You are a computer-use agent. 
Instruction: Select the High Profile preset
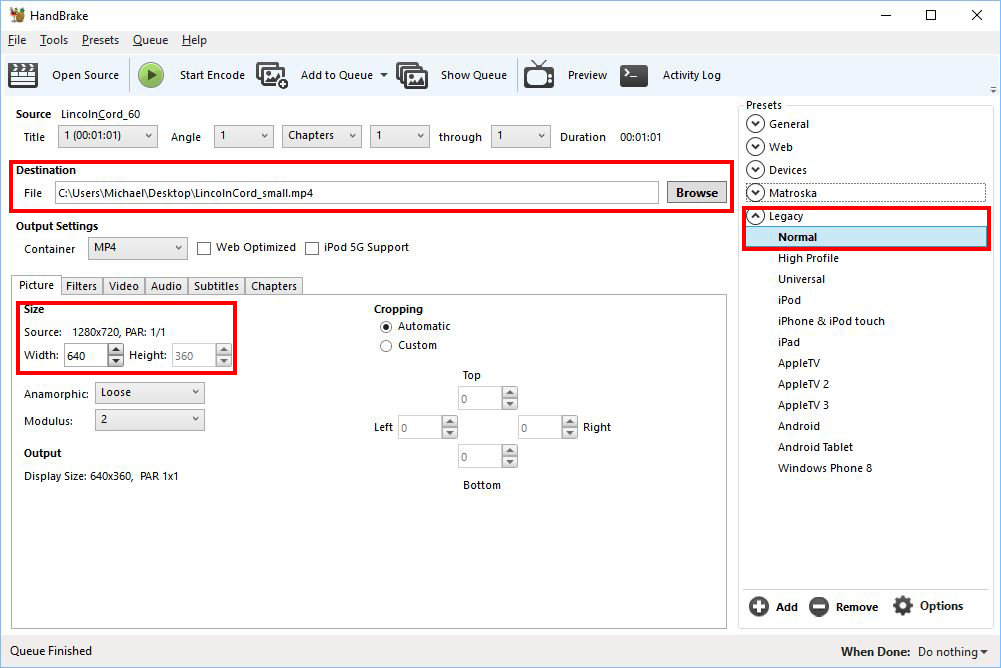(808, 258)
